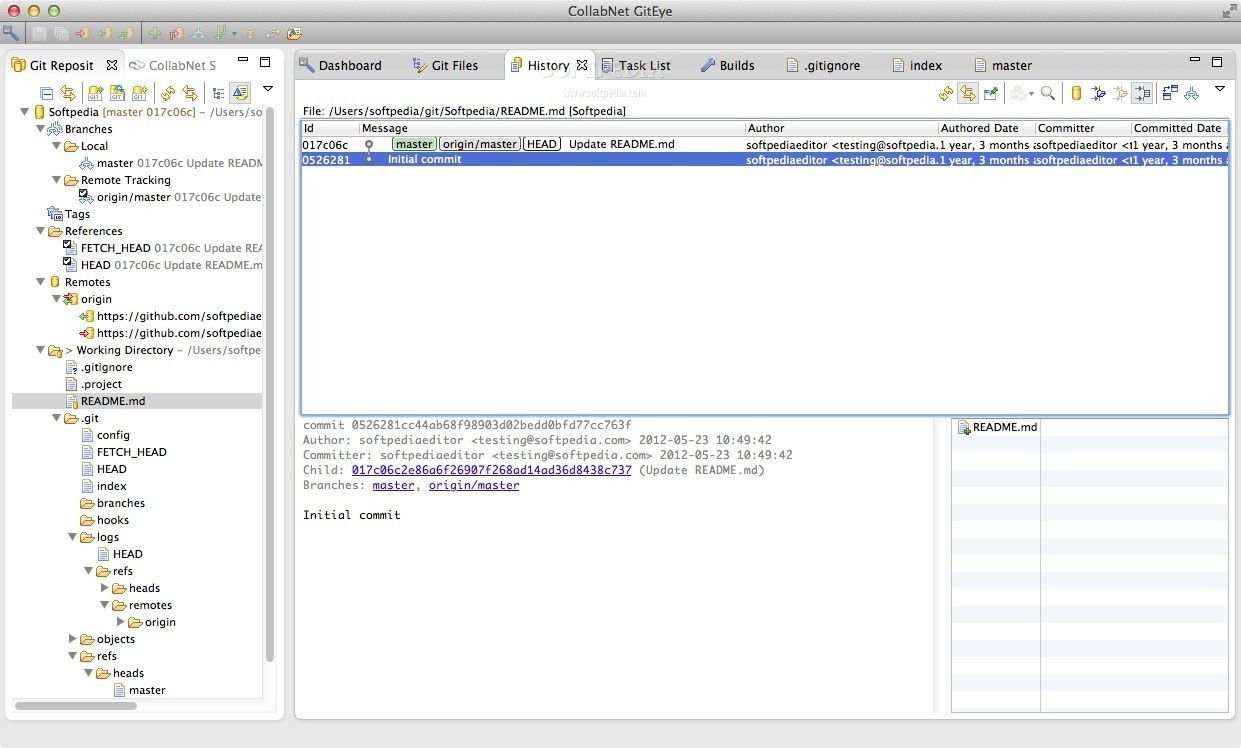Toggle the highlighted rightmost Git Repositories toolbar button
Viewport: 1241px width, 748px height.
pyautogui.click(x=240, y=93)
